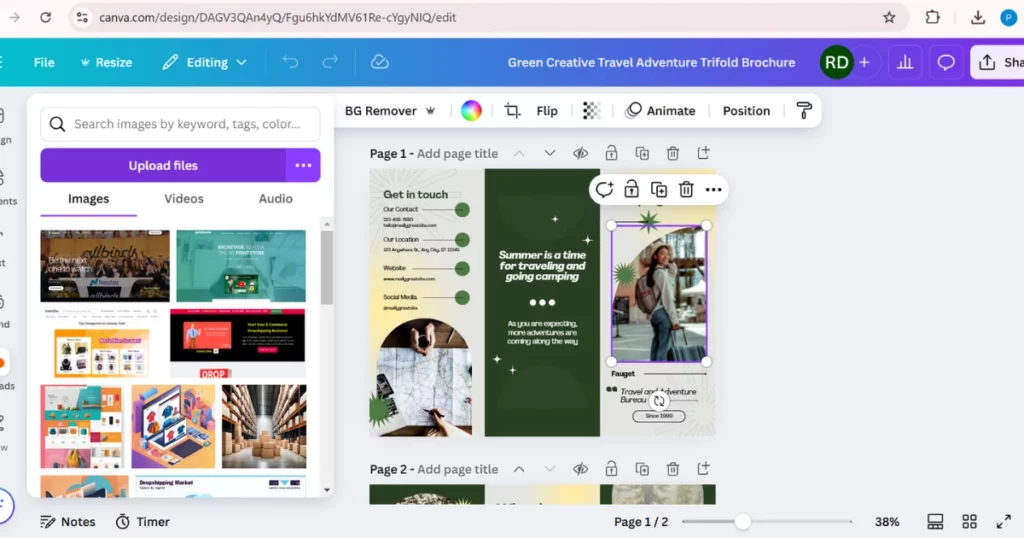This screenshot has width=1024, height=538.
Task: Open the 38% zoom level menu
Action: [x=886, y=522]
